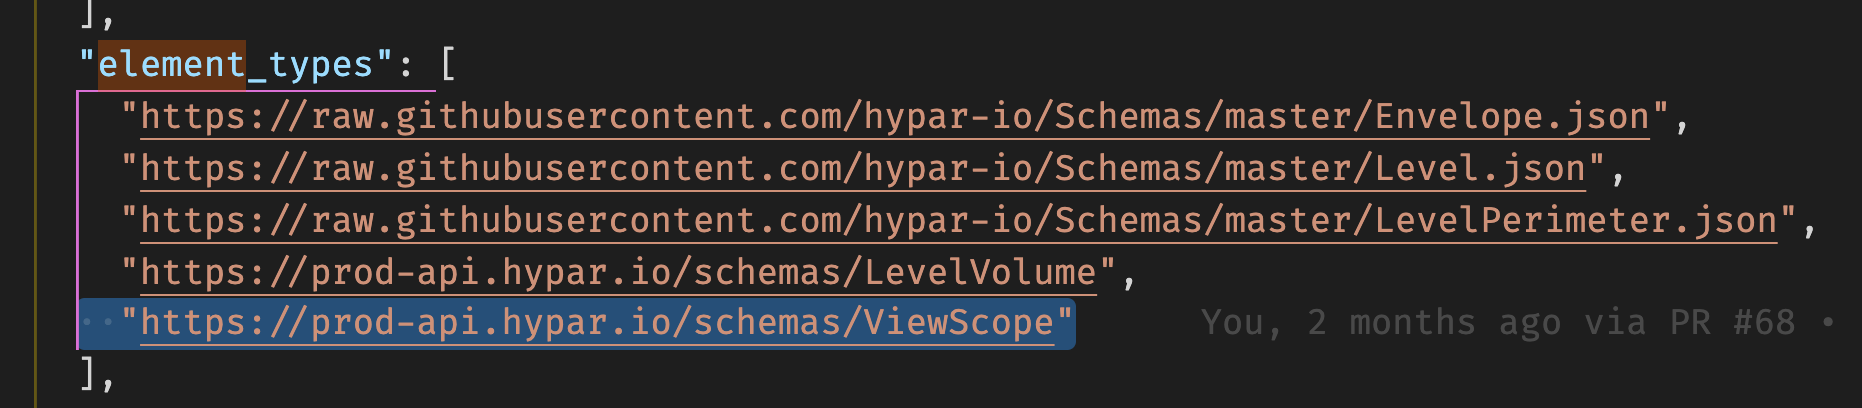Follow the Level.json schema link
1862x408 pixels.
pos(863,169)
